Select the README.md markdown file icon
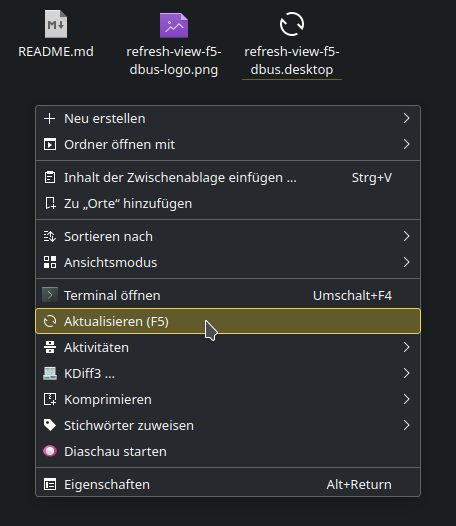The width and height of the screenshot is (456, 526). 56,24
